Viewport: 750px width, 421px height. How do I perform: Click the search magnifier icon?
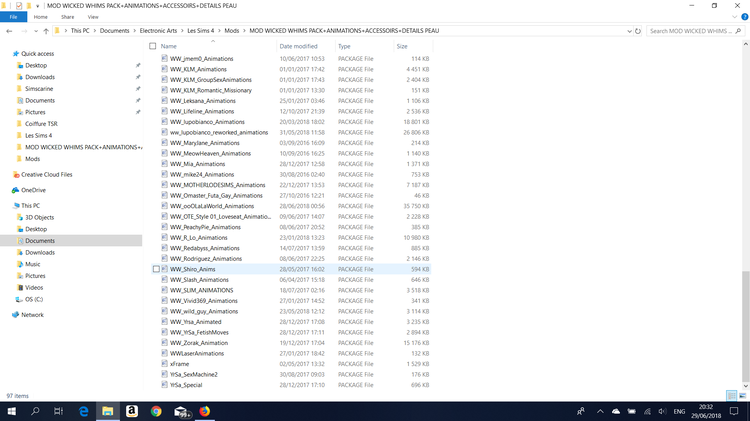point(738,31)
